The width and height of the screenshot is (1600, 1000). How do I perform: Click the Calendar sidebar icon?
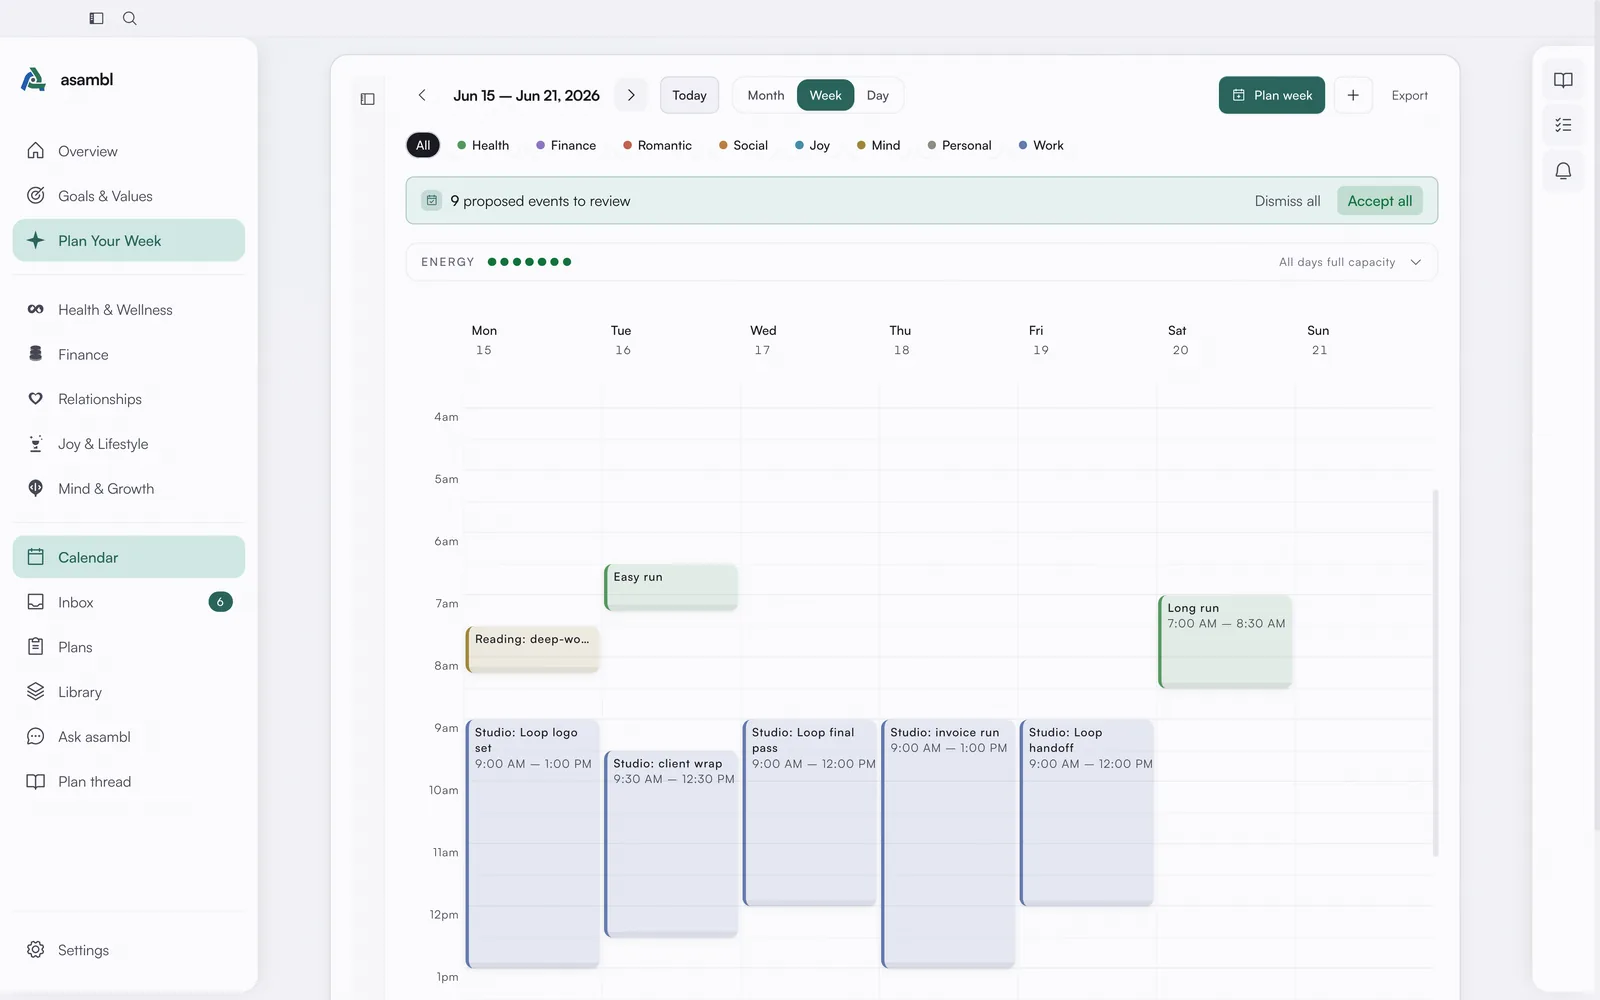36,557
